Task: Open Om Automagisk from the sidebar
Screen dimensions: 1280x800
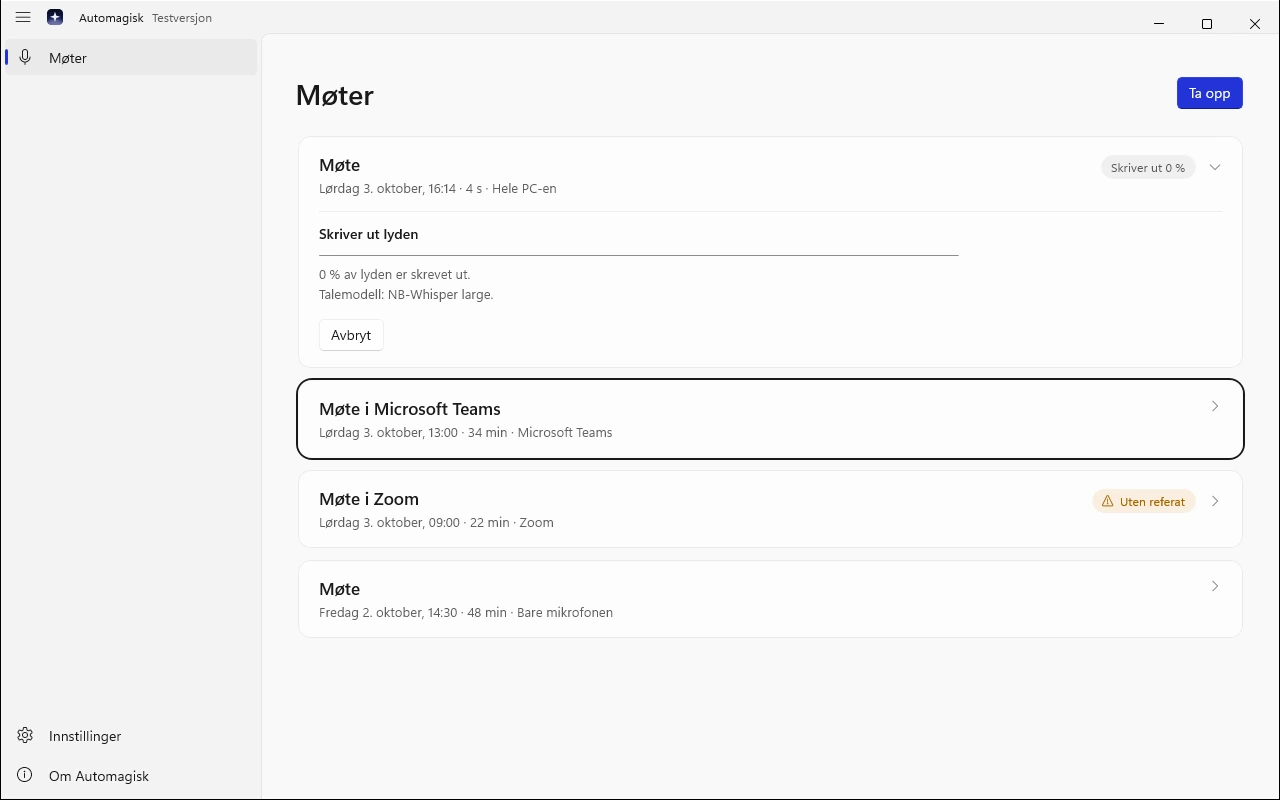Action: point(130,776)
